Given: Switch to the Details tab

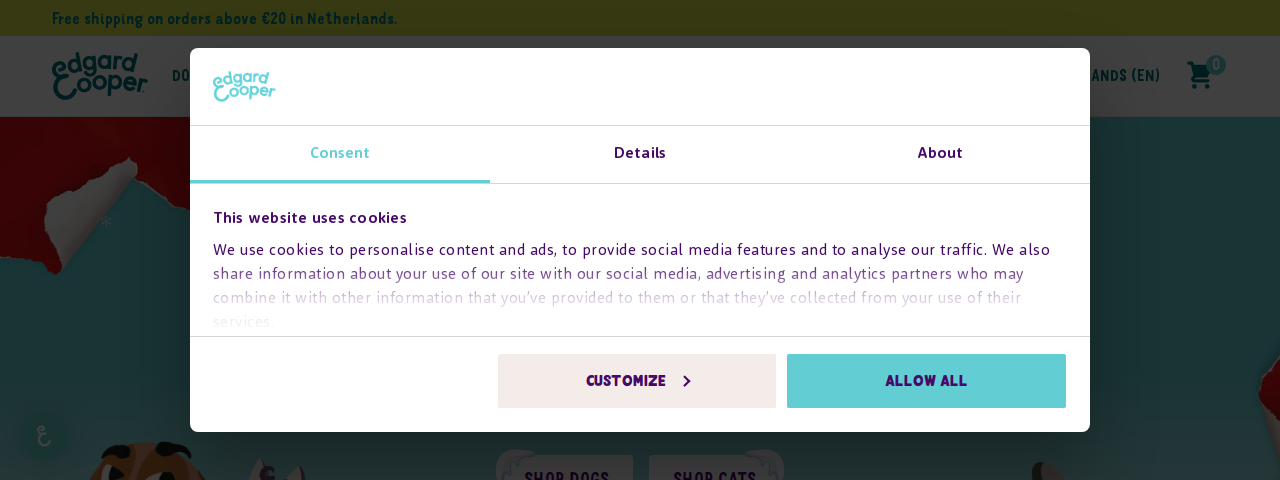Looking at the screenshot, I should coord(640,154).
